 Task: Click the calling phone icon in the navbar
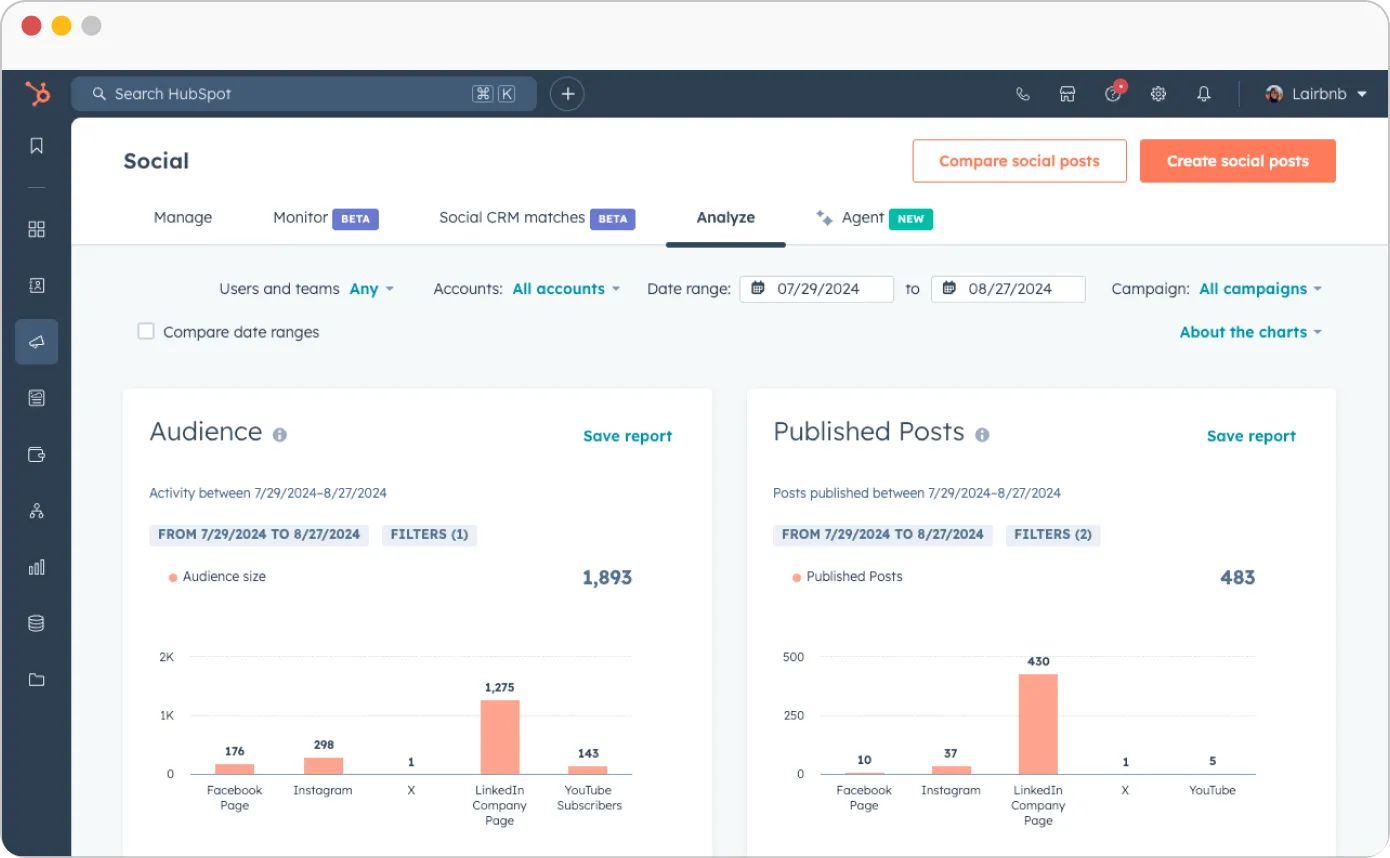[x=1022, y=93]
